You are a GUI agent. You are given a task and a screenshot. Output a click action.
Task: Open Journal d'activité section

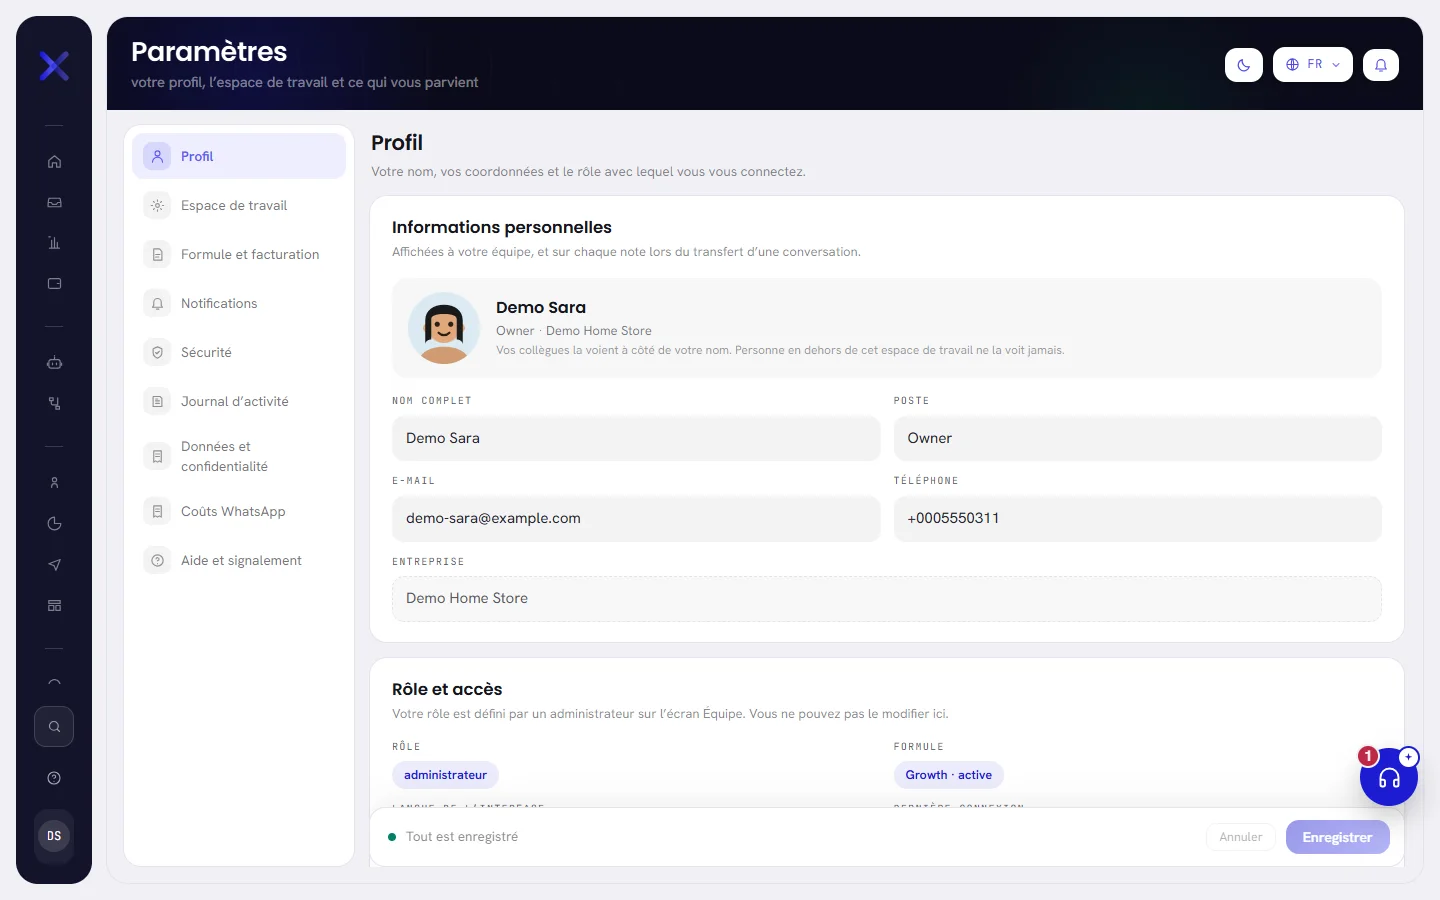click(239, 402)
